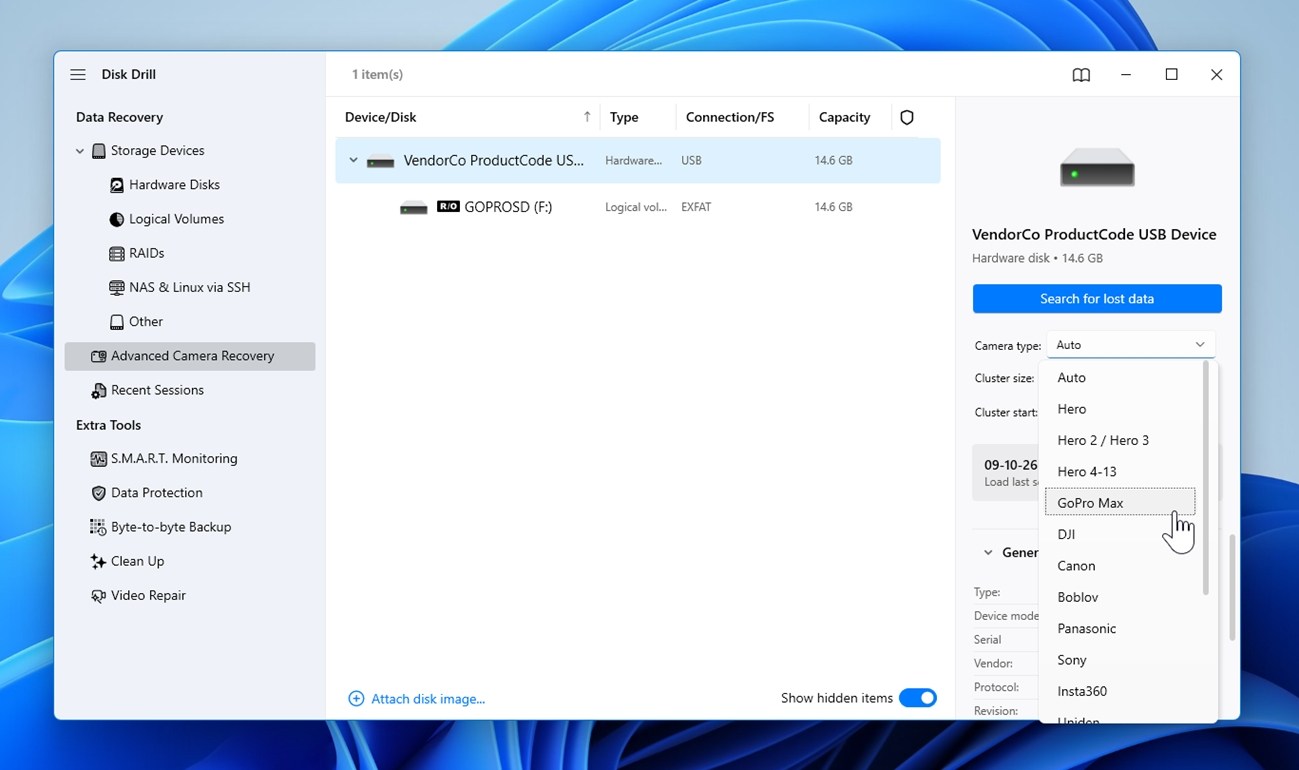This screenshot has height=770, width=1299.
Task: Open the hamburger menu beside Disk Drill
Action: point(78,75)
